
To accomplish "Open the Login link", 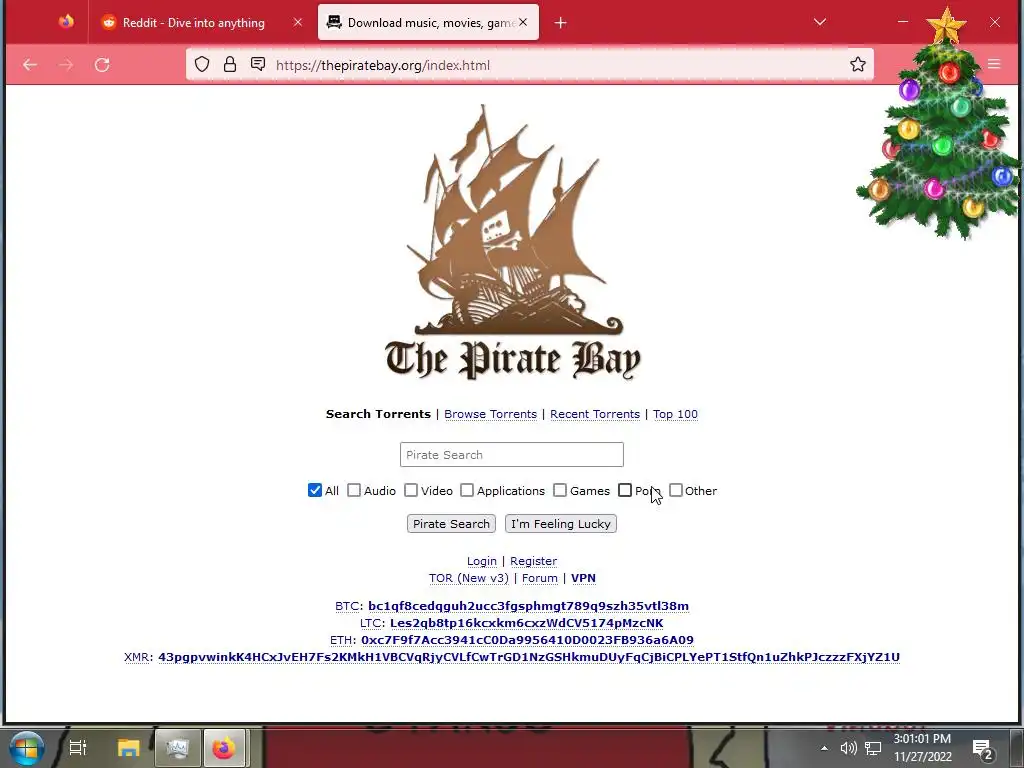I will coord(482,561).
